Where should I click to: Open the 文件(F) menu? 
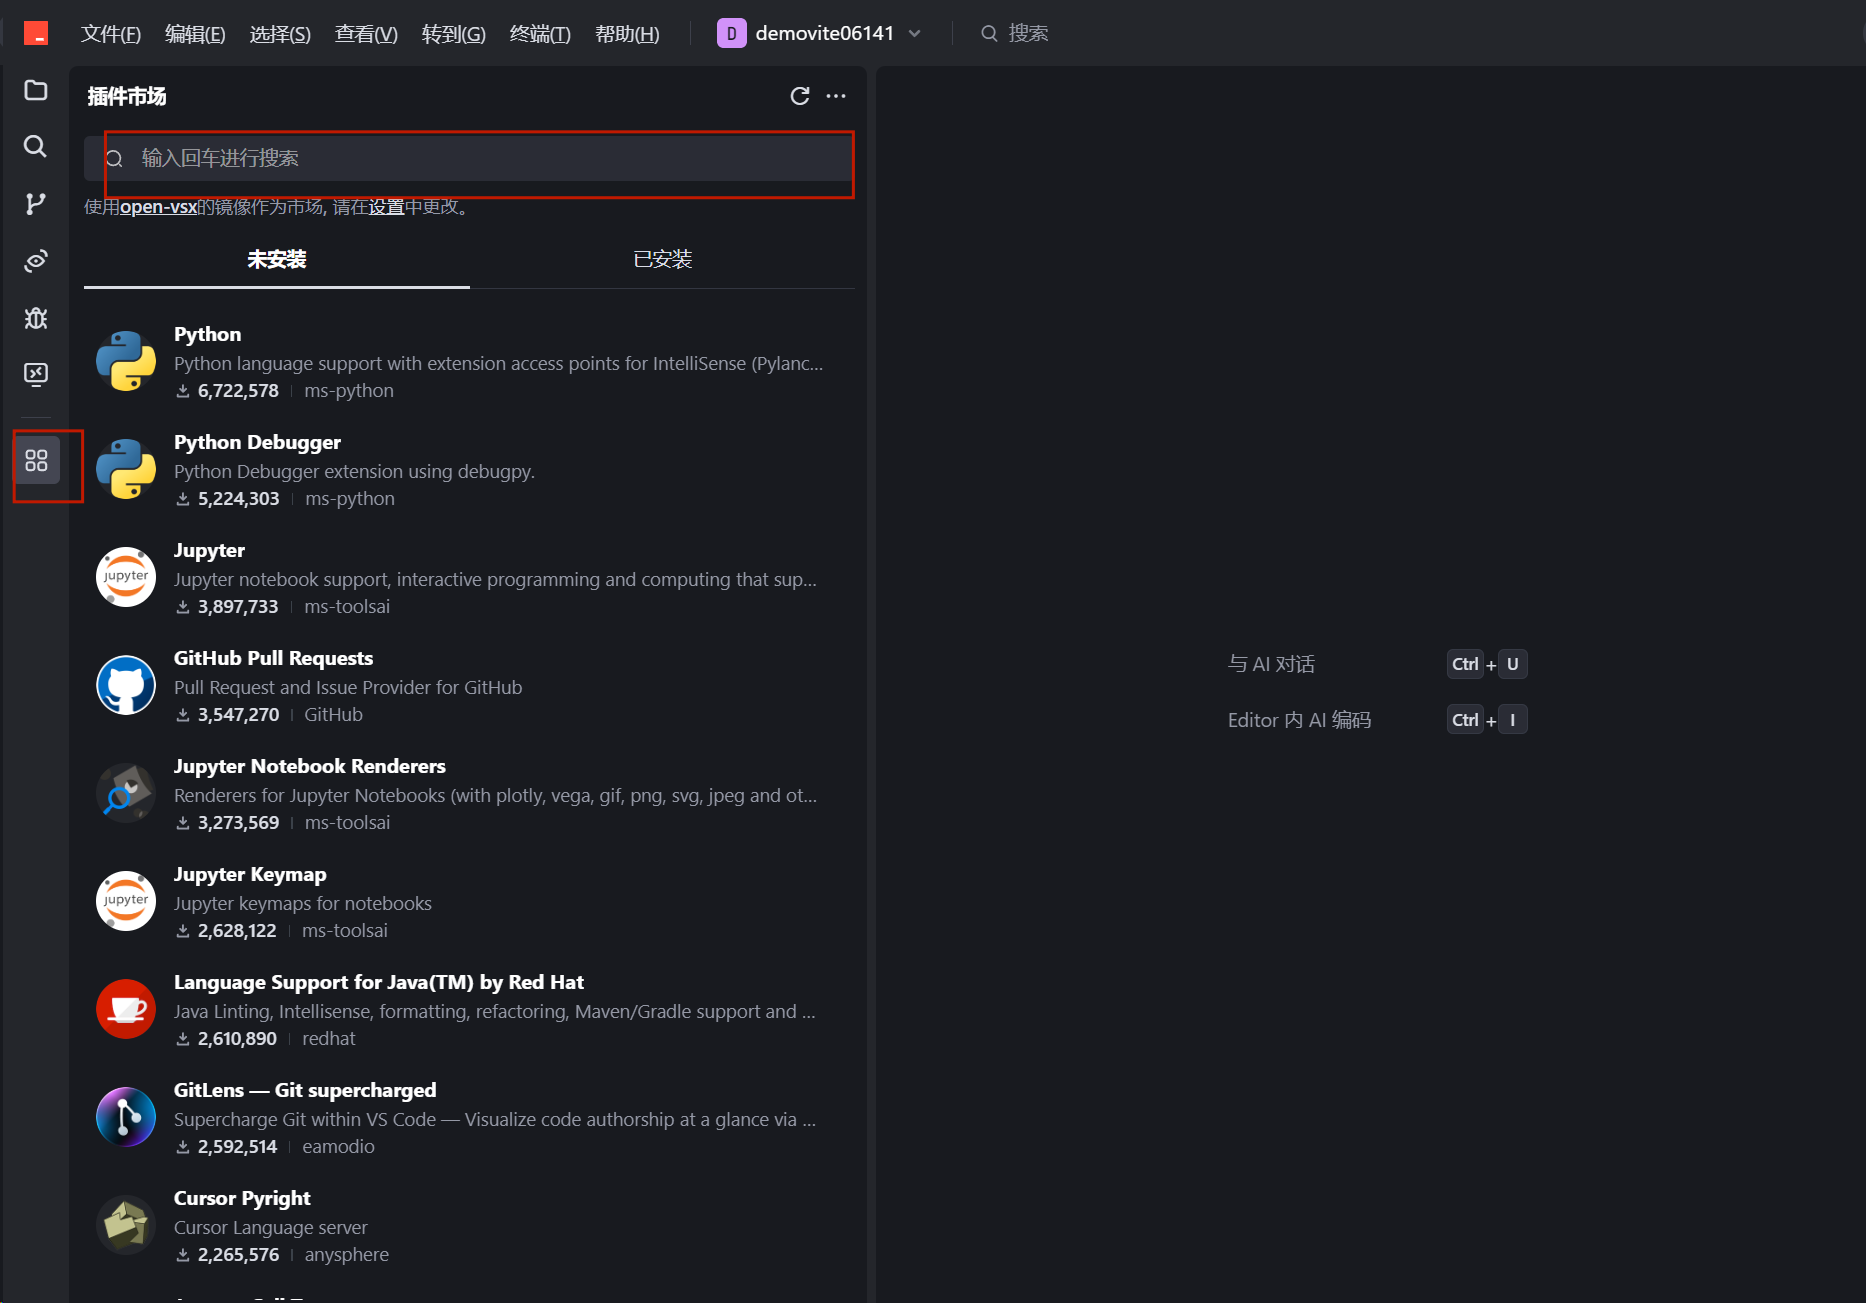click(x=110, y=34)
